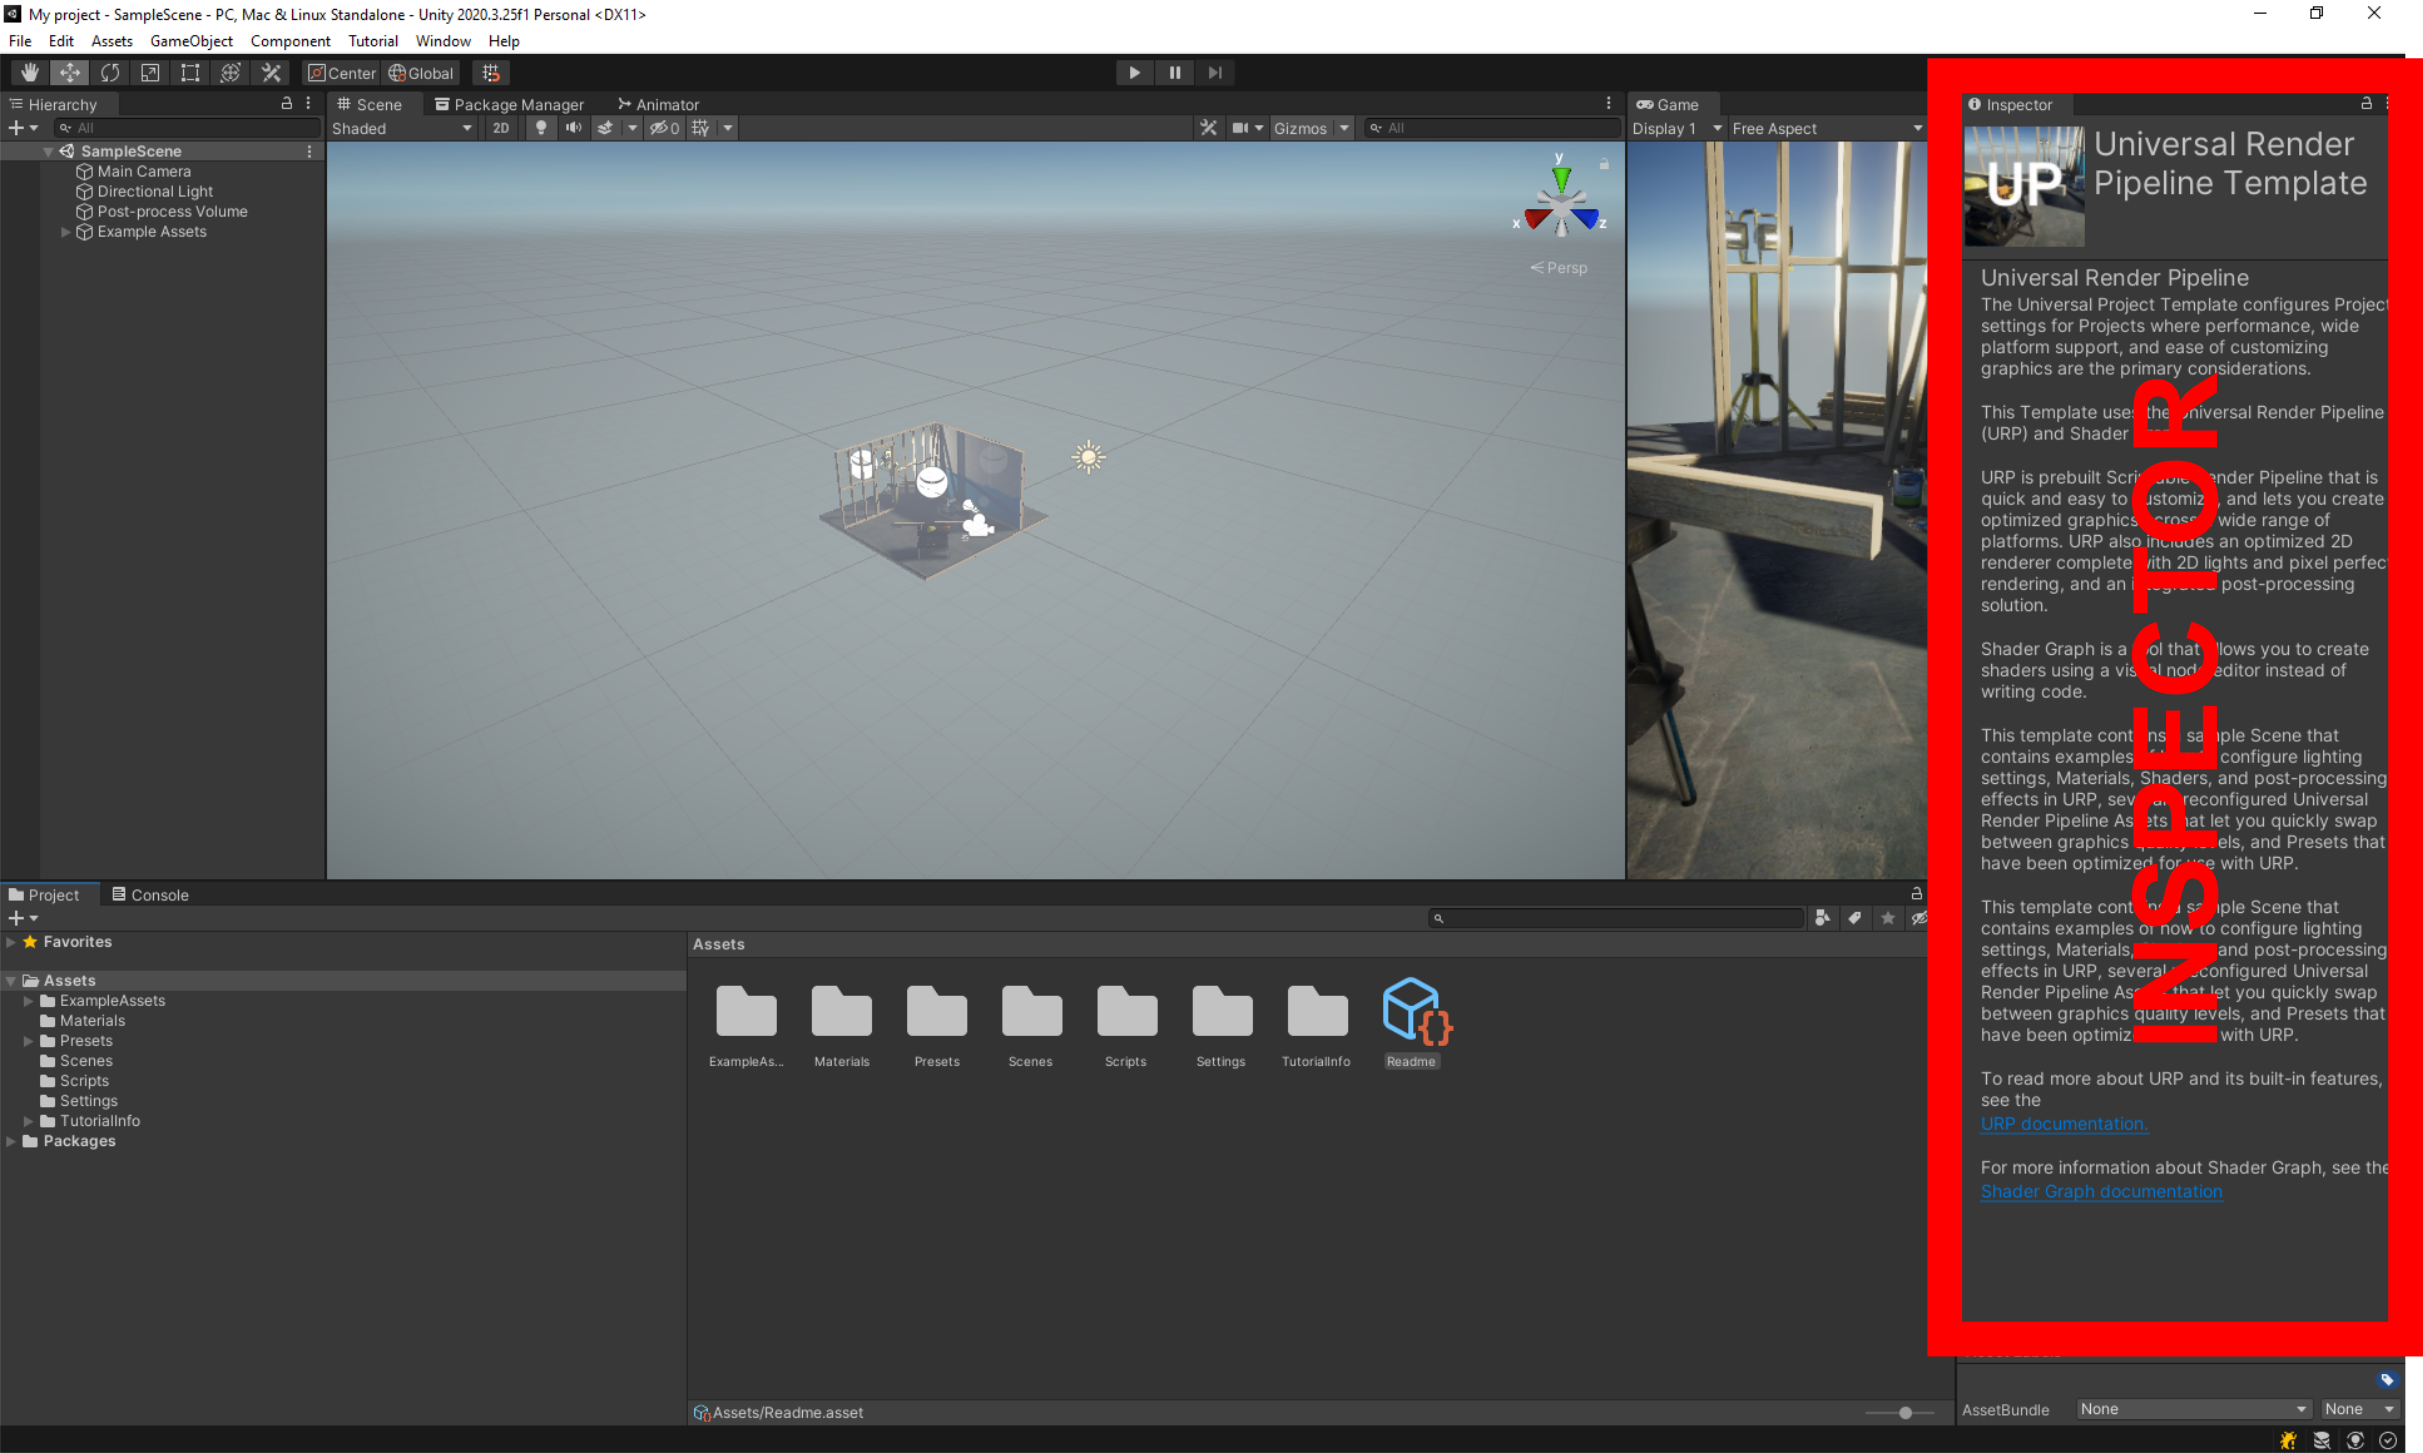Open the Shaded draw mode dropdown
The height and width of the screenshot is (1453, 2423).
point(402,128)
